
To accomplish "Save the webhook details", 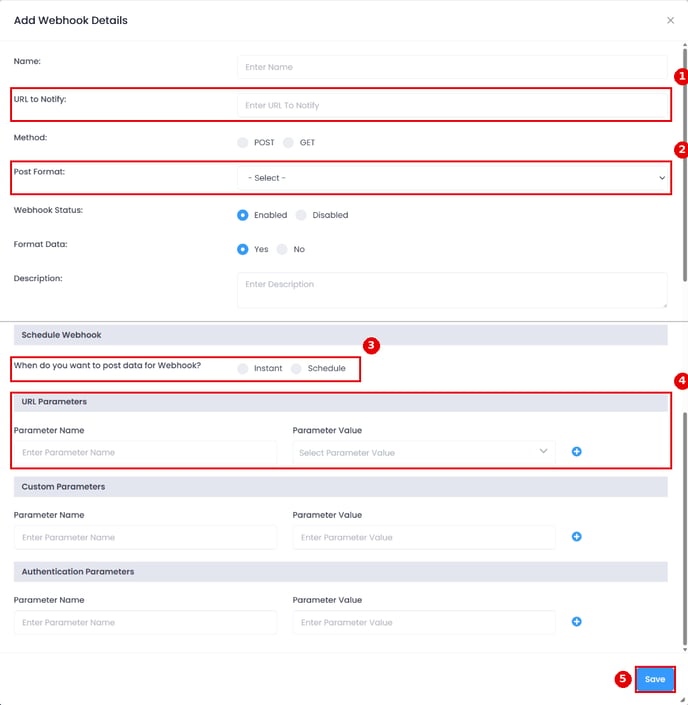I will pyautogui.click(x=655, y=679).
